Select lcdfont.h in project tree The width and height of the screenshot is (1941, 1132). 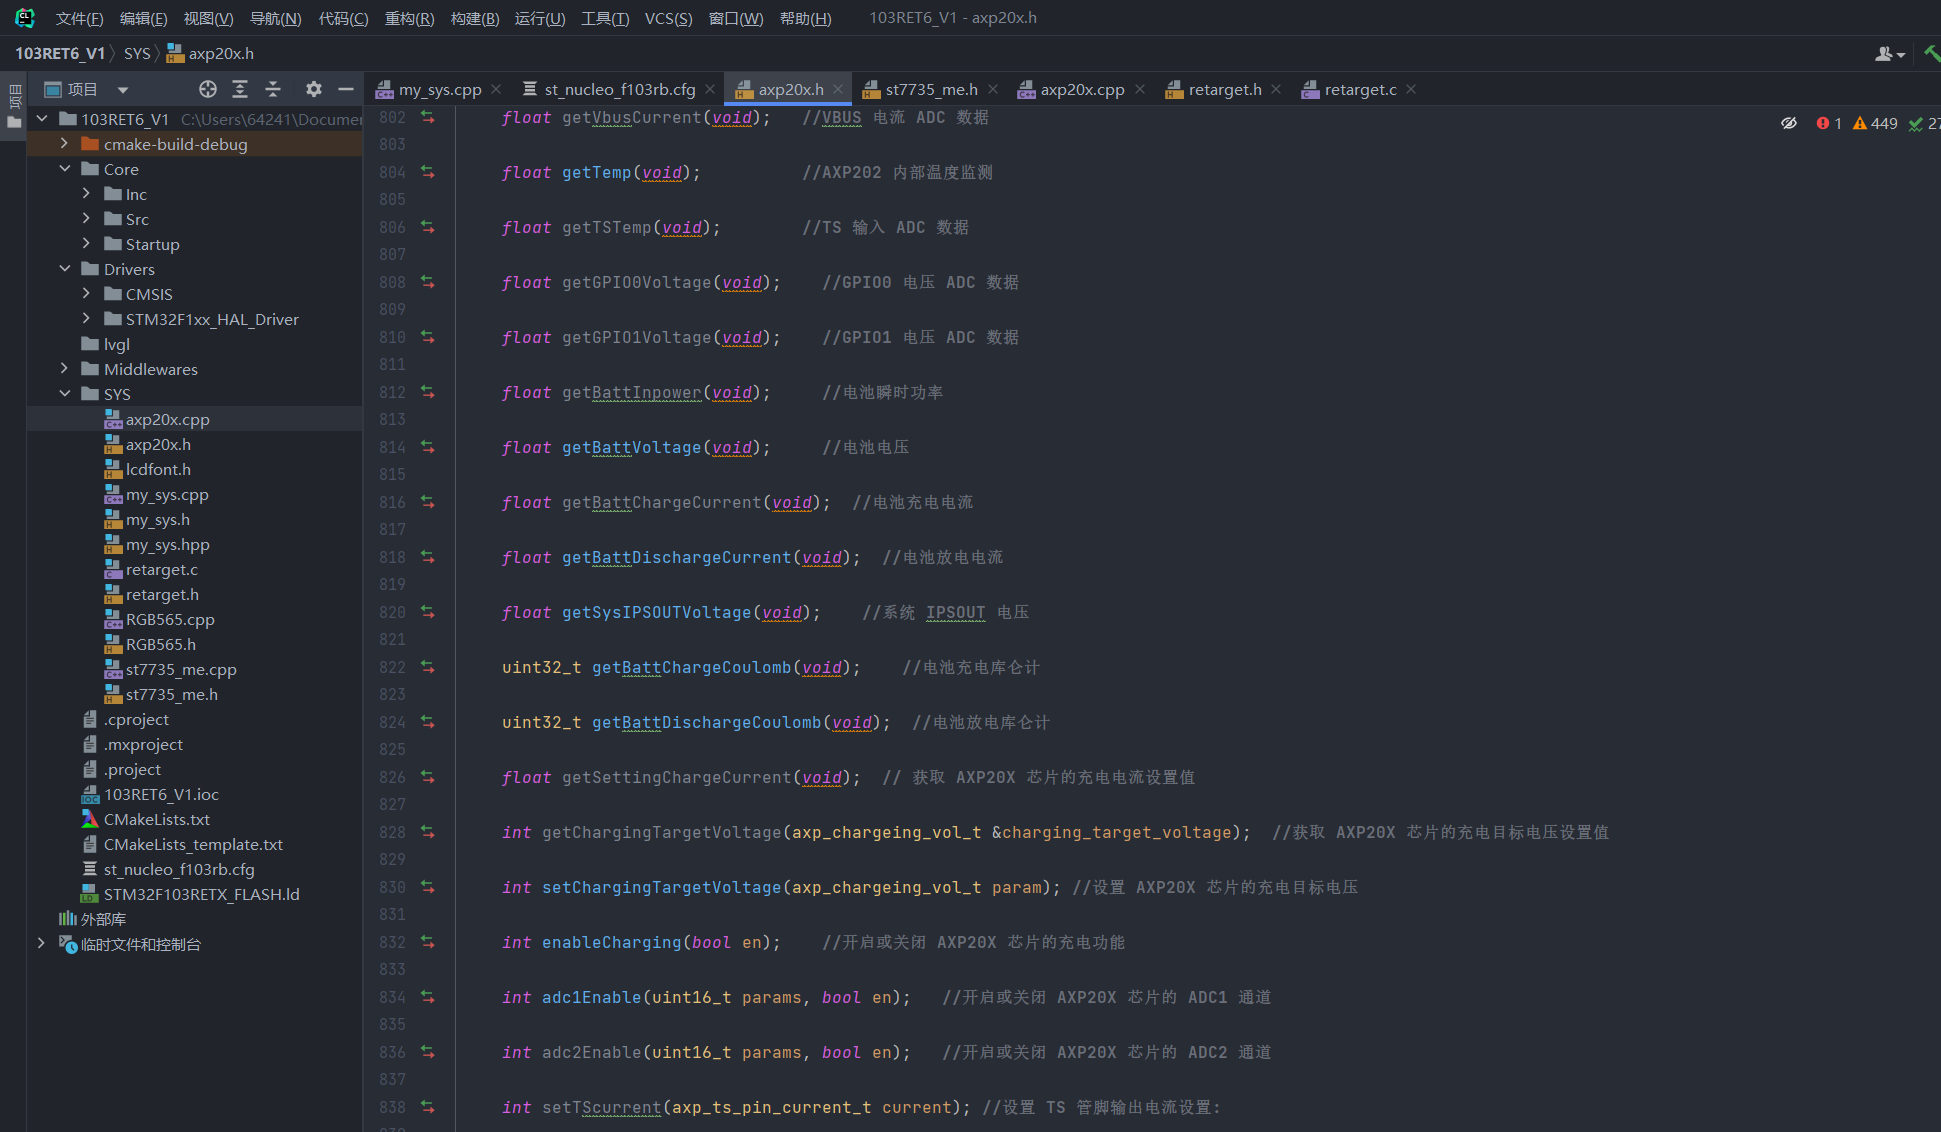point(195,469)
